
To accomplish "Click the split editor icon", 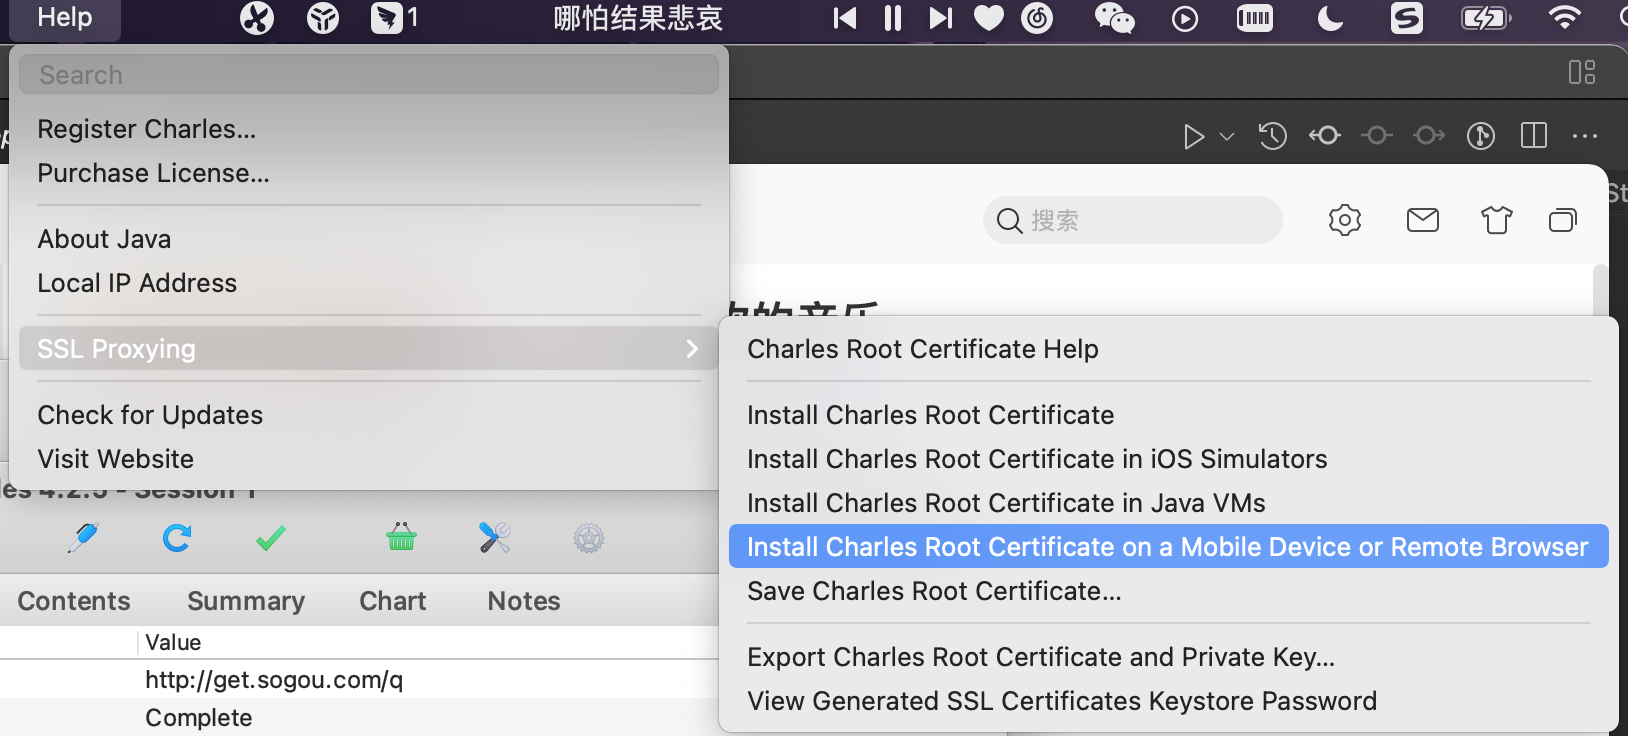I will [1533, 135].
